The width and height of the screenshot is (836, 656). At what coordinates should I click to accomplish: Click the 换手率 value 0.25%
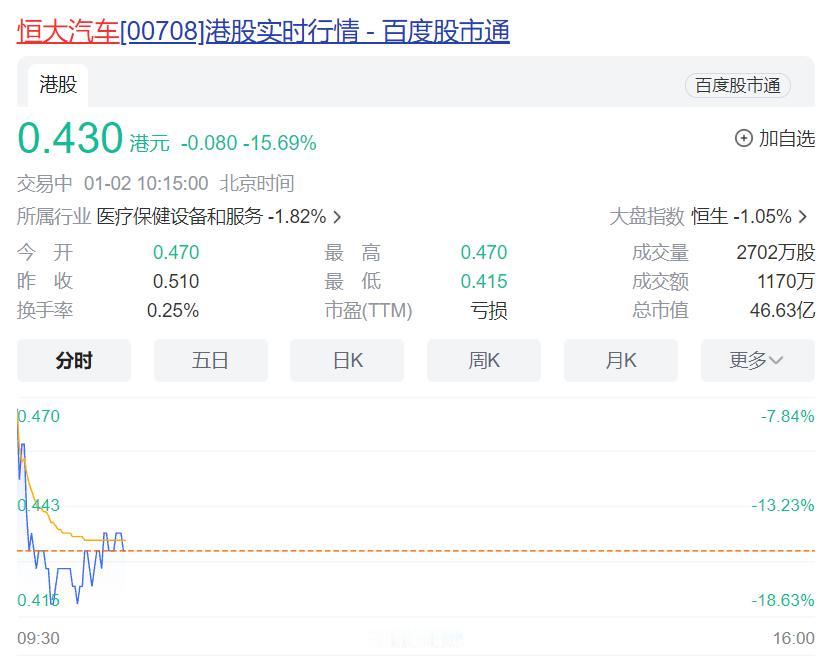point(173,310)
